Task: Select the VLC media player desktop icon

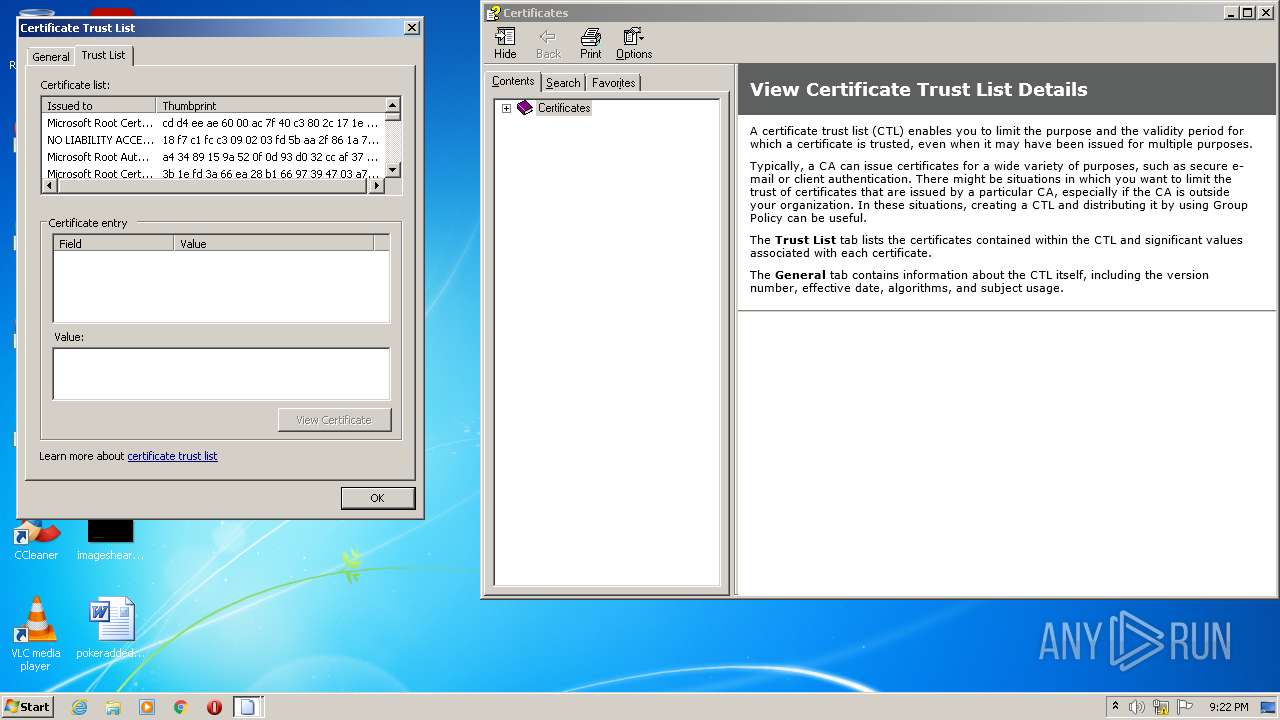Action: point(35,634)
